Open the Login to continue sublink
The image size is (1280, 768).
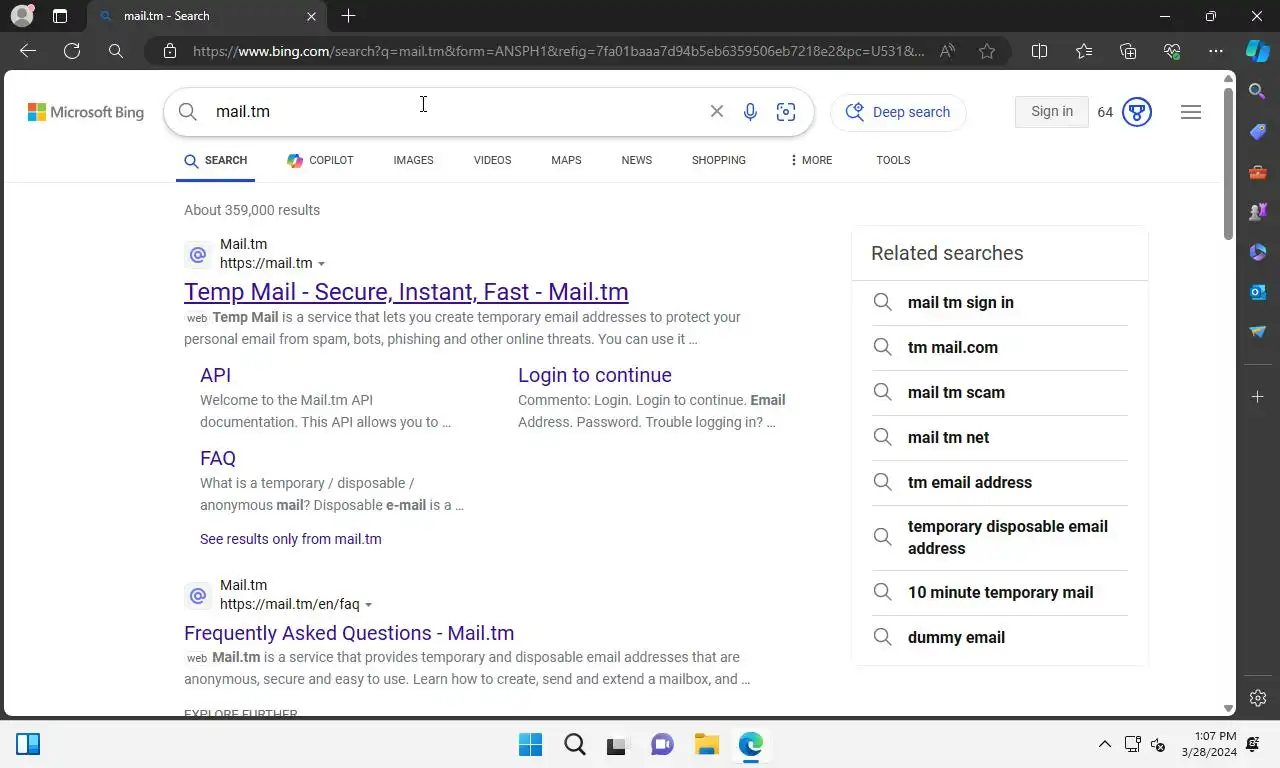(595, 375)
